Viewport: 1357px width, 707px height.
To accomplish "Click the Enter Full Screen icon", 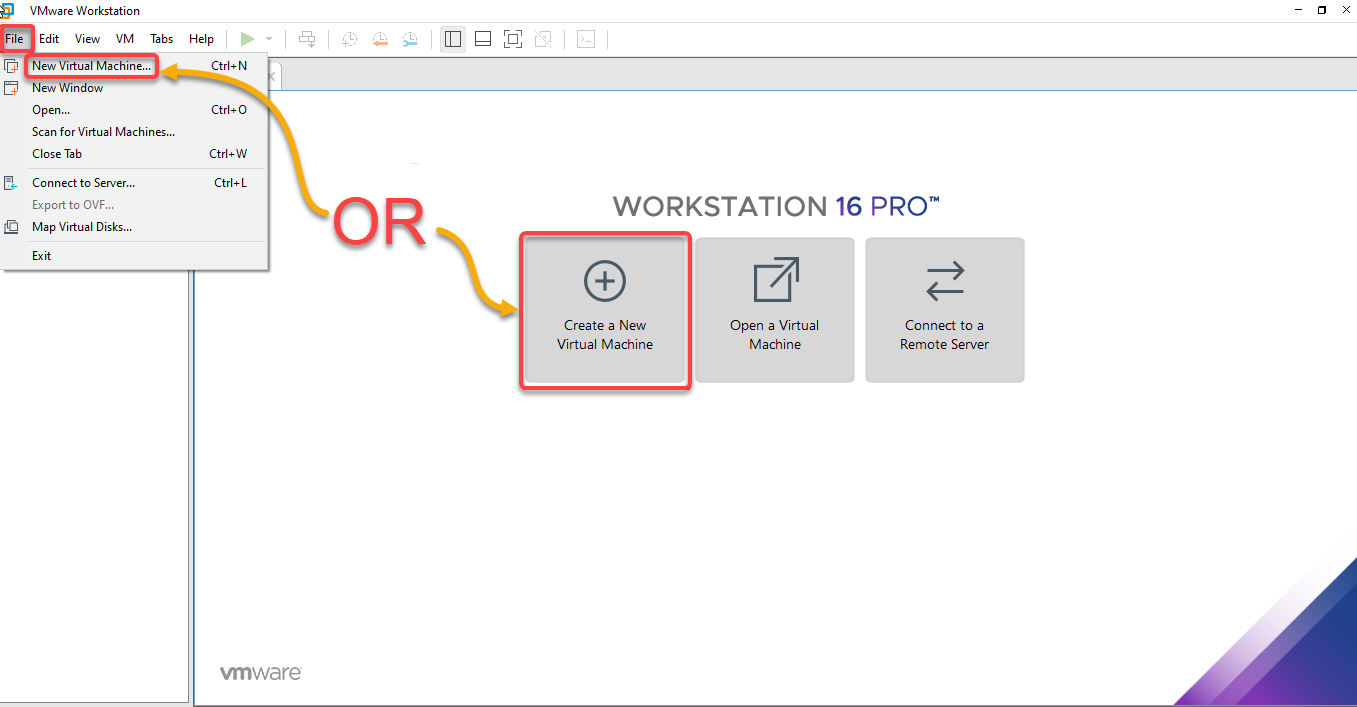I will pyautogui.click(x=513, y=39).
